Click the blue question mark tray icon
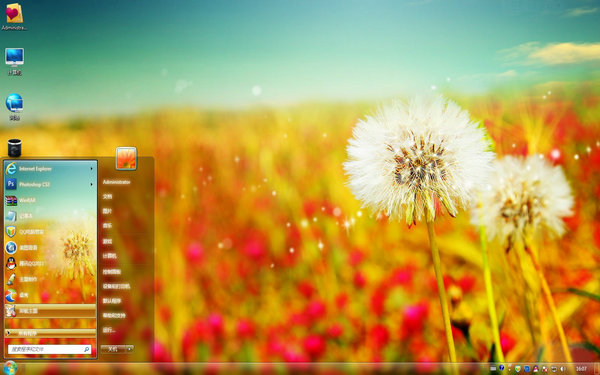Screen dimensions: 600x375 coord(502,368)
